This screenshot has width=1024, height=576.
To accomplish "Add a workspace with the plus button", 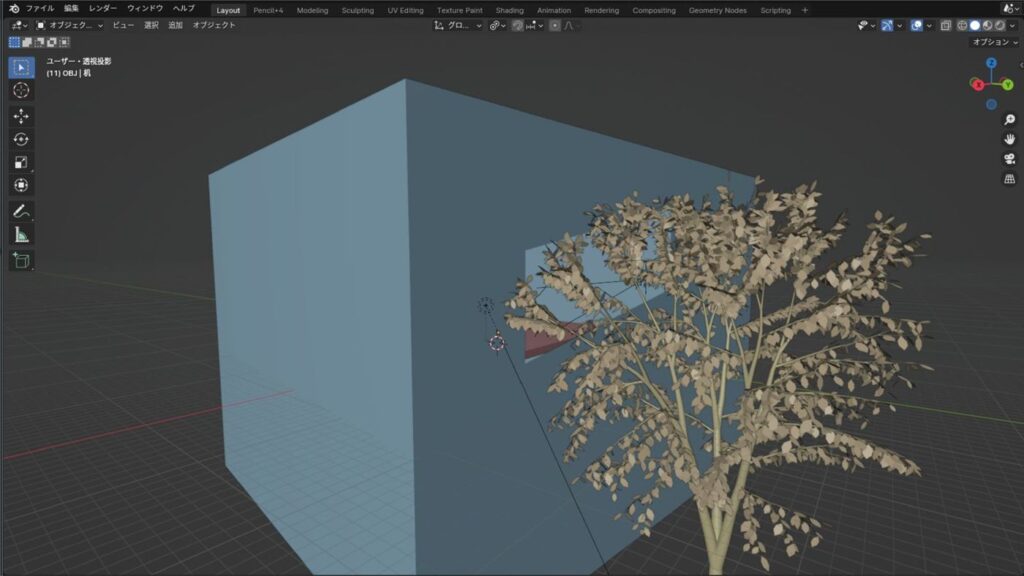I will point(805,10).
